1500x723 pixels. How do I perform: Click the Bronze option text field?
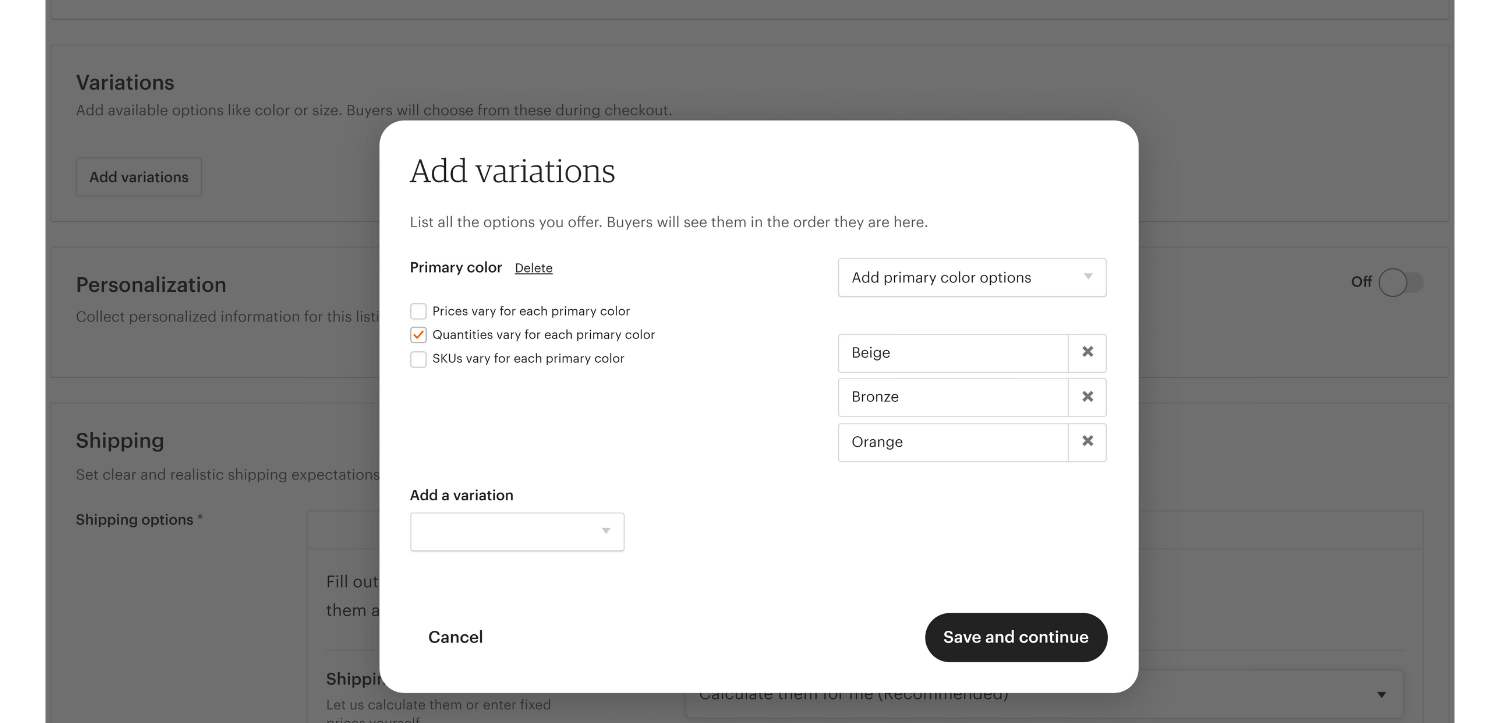pyautogui.click(x=953, y=397)
